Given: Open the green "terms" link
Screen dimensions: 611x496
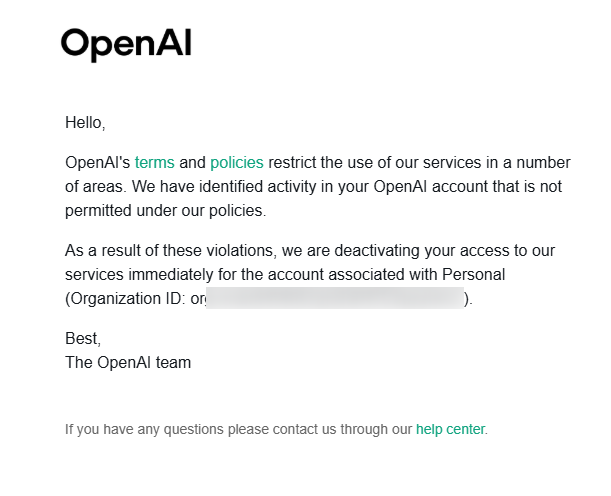Looking at the screenshot, I should (x=154, y=162).
